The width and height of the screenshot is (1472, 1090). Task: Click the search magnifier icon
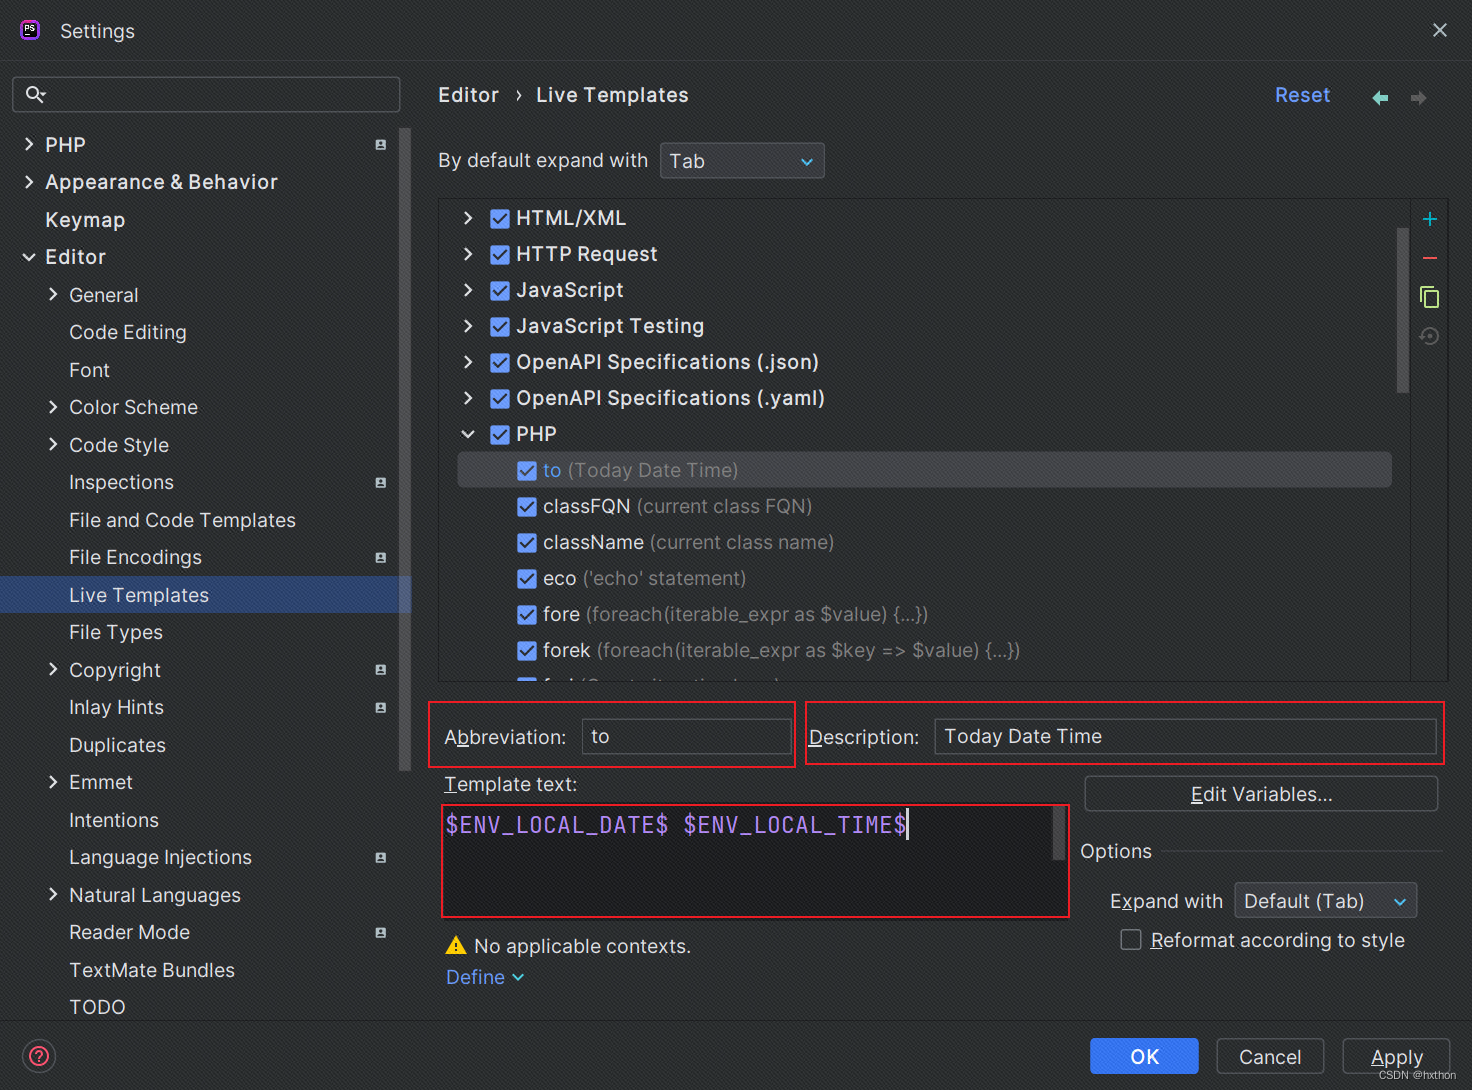[35, 94]
